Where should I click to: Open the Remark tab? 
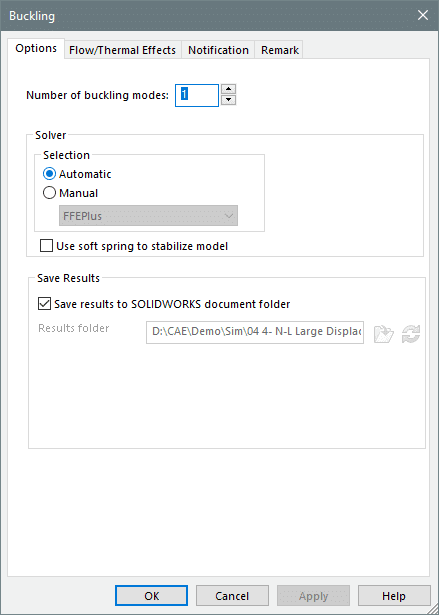[279, 50]
